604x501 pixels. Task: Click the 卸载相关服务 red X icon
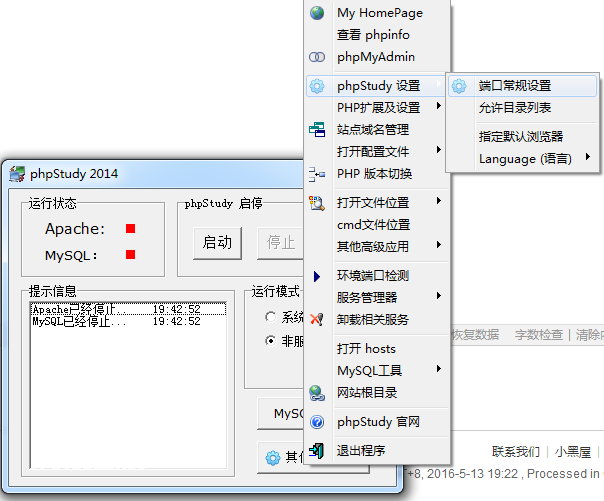317,319
